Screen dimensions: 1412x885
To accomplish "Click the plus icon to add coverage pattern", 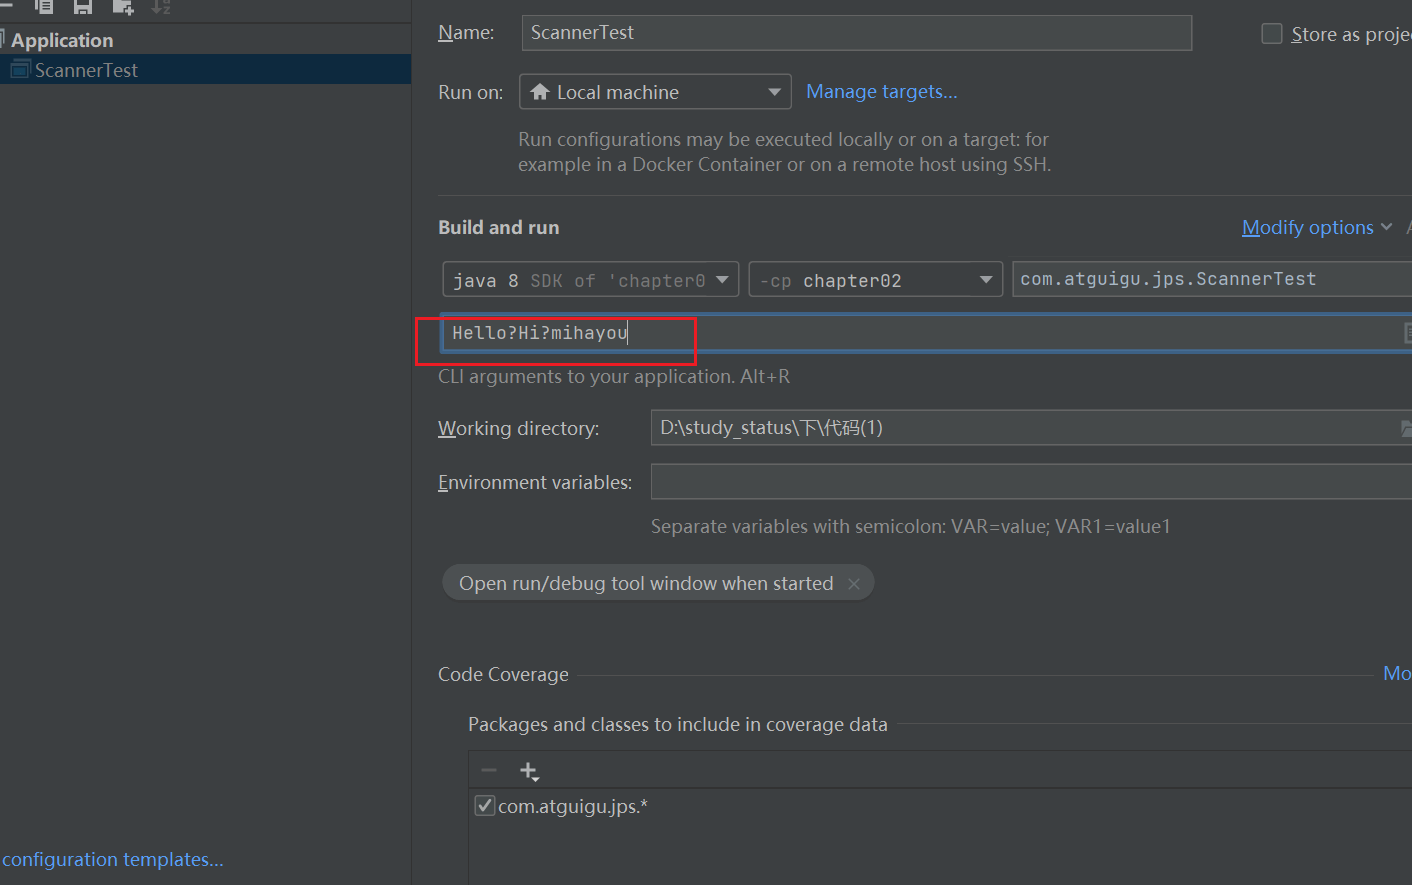I will 529,771.
